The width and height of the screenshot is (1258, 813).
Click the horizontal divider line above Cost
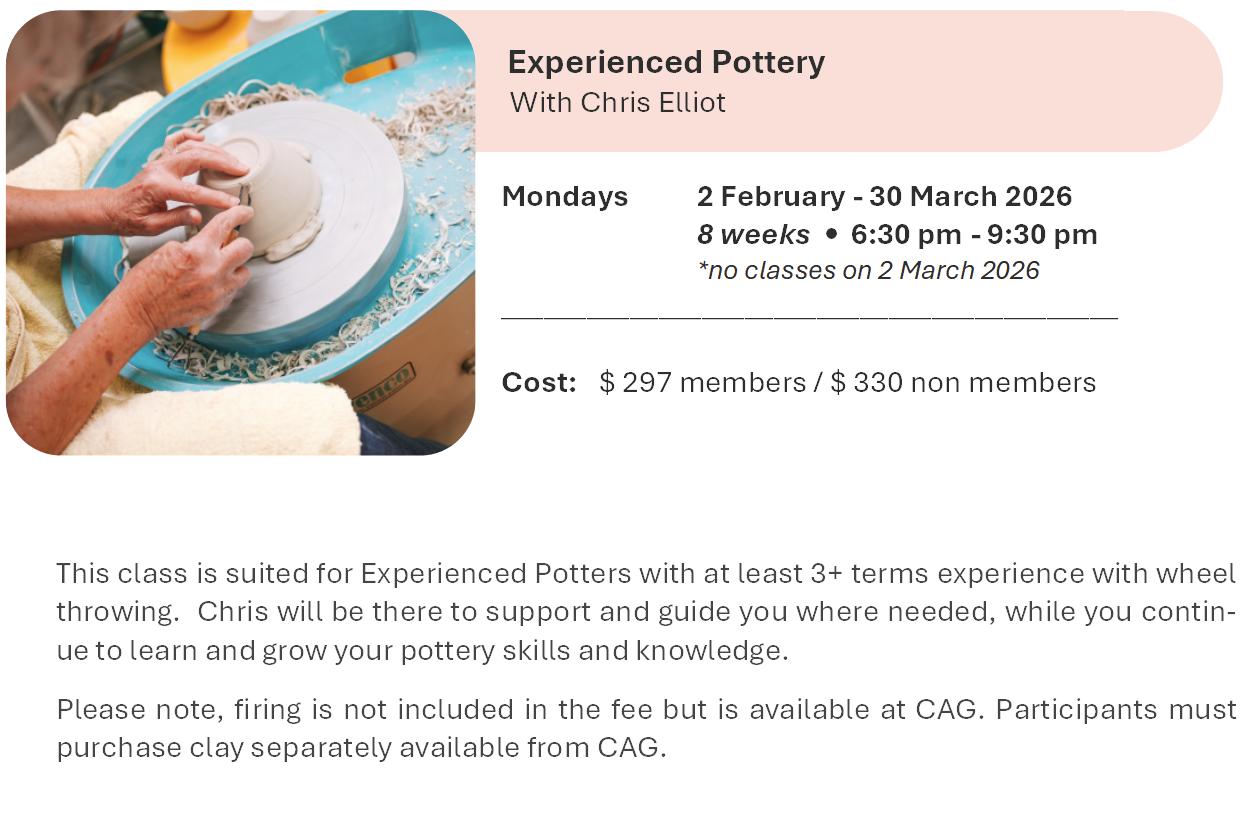pos(808,317)
